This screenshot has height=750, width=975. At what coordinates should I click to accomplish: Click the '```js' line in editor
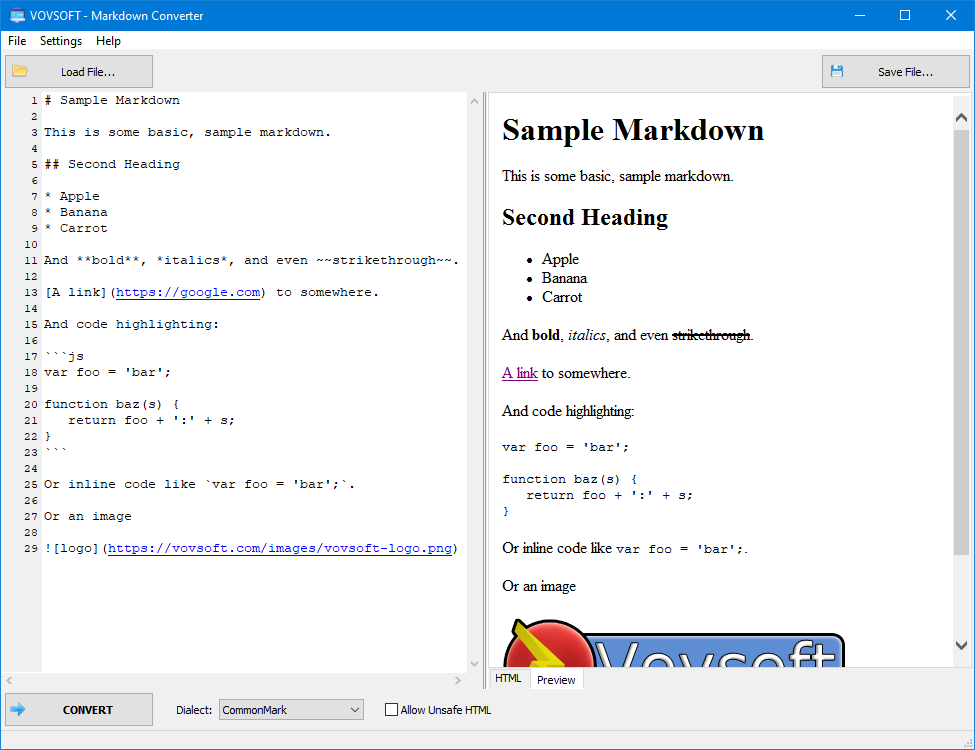[x=64, y=356]
